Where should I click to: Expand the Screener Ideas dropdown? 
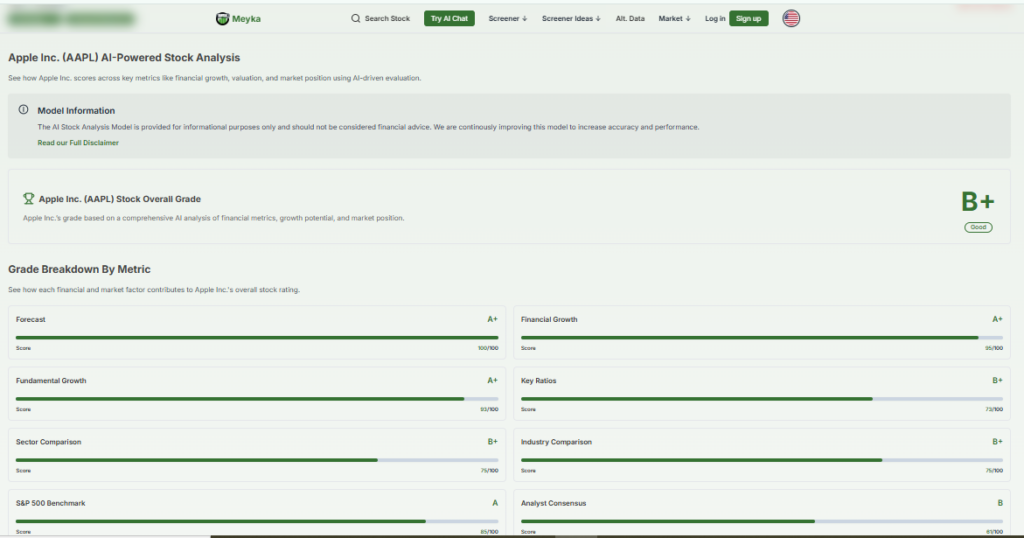(571, 18)
